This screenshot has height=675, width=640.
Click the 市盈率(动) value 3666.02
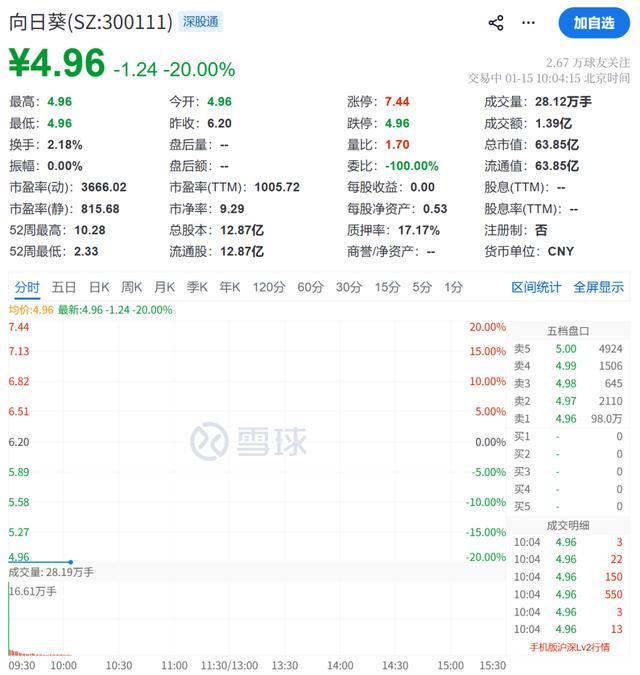[104, 187]
